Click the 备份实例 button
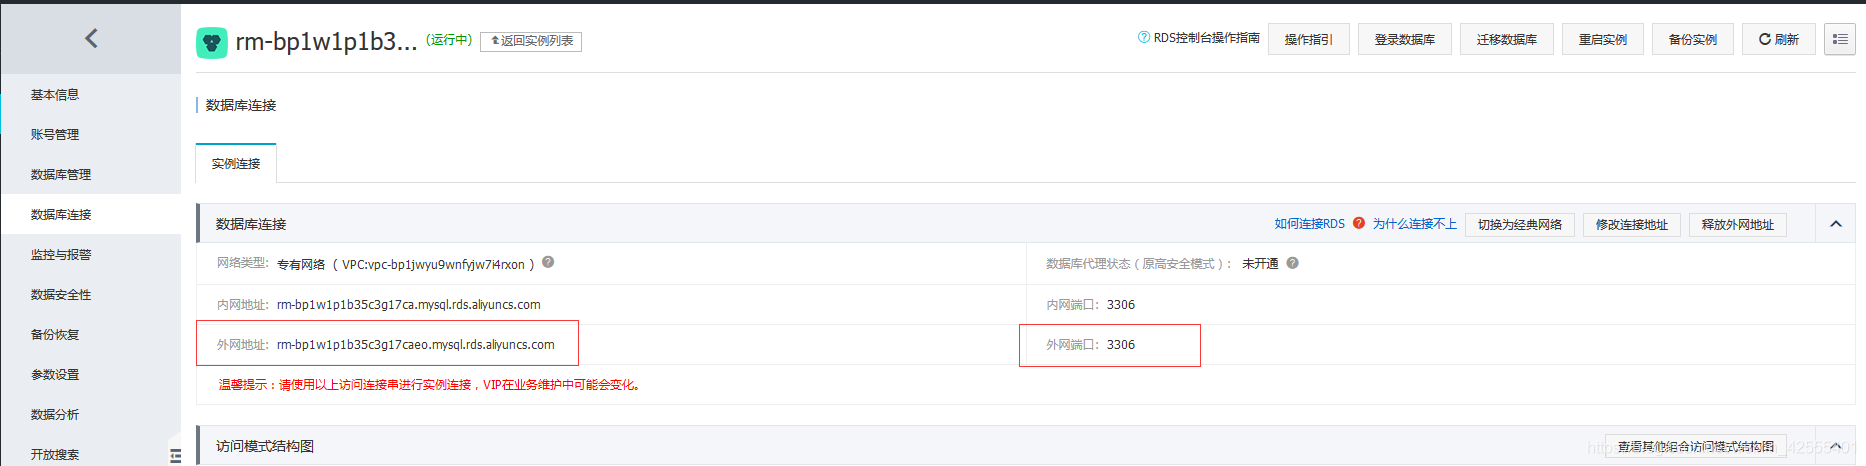 1693,39
